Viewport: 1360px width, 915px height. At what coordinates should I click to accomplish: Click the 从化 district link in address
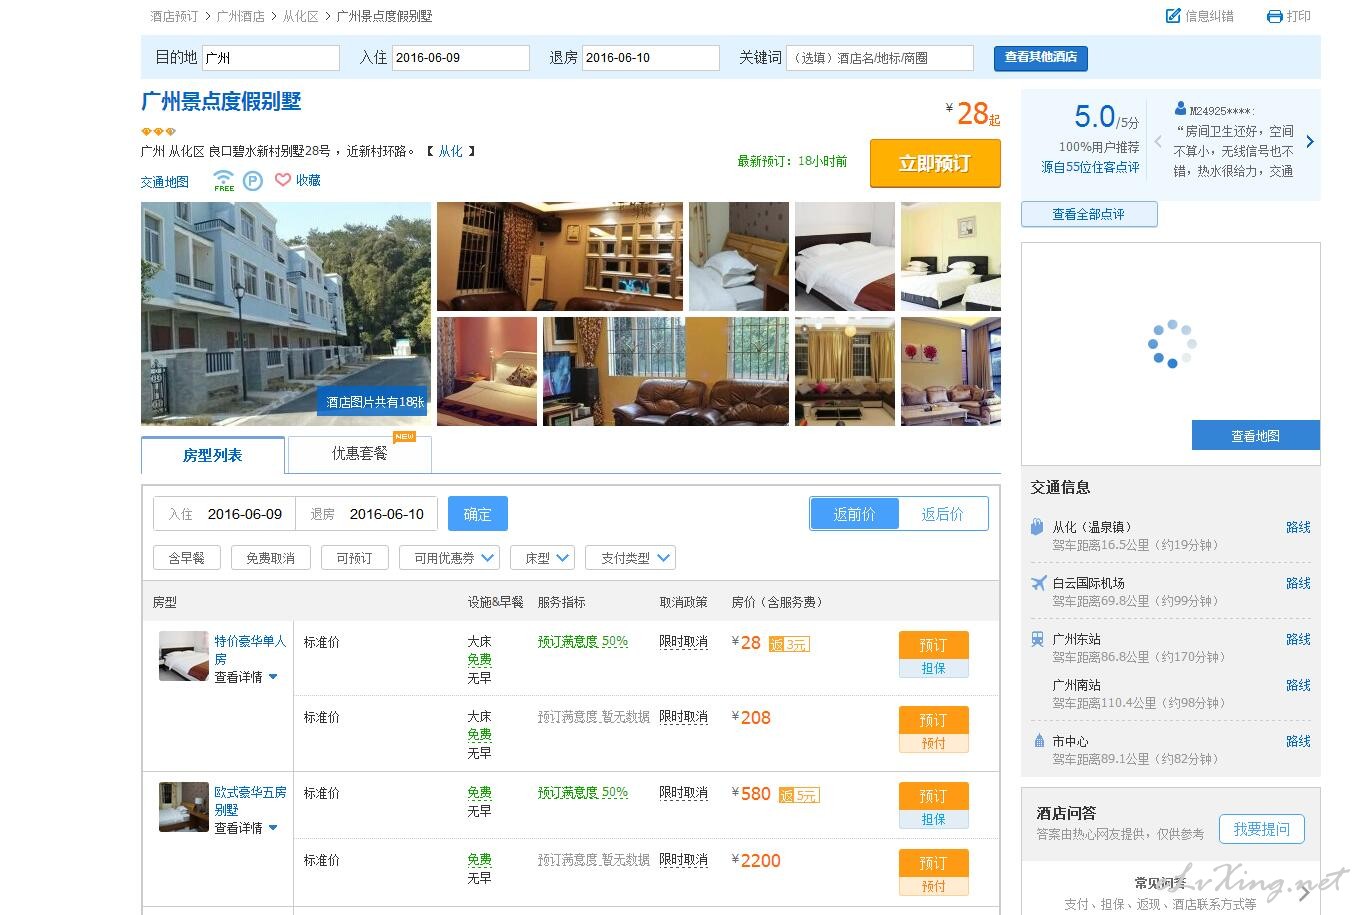(451, 151)
